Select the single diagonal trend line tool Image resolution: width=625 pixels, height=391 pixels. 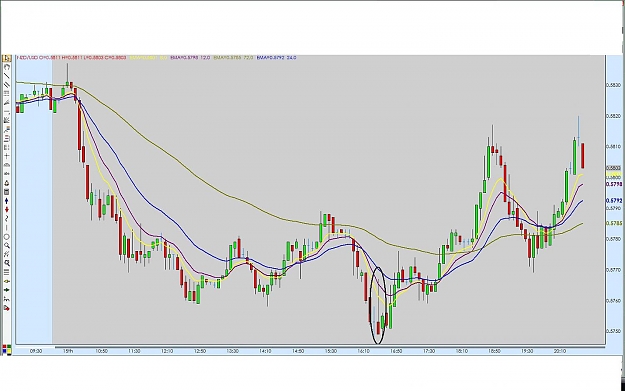tap(7, 75)
